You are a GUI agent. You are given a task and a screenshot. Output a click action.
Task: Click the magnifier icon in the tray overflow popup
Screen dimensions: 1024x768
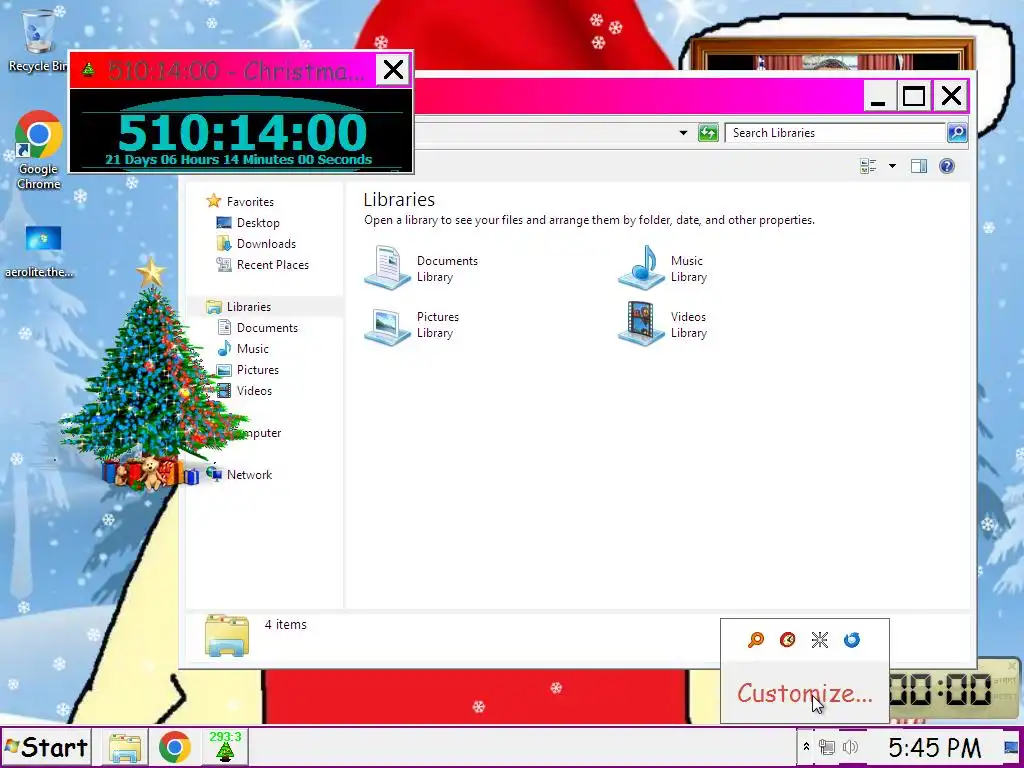(756, 640)
